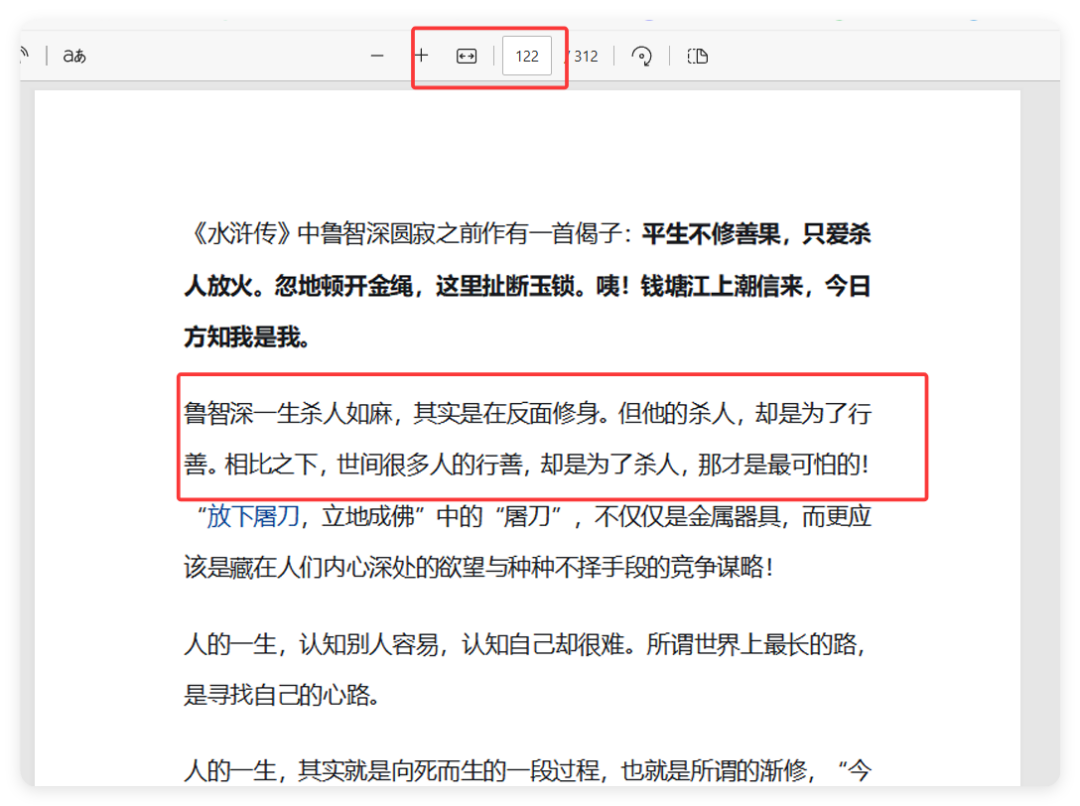The width and height of the screenshot is (1080, 806).
Task: Toggle fit-to-width page view
Action: [x=466, y=56]
